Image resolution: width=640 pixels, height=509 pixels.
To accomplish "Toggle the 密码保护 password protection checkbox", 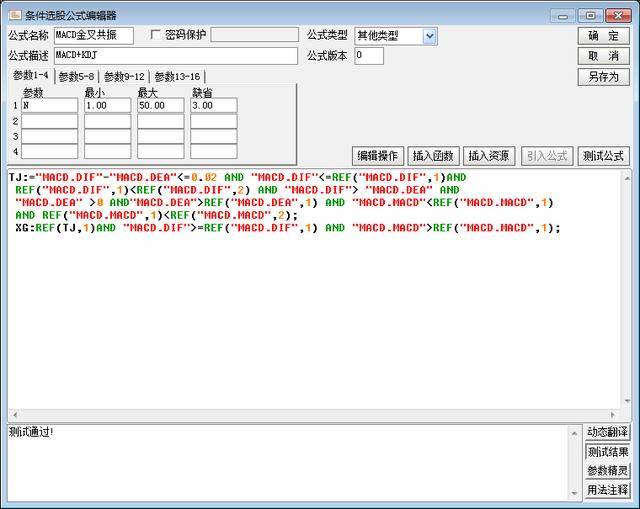I will coord(155,35).
